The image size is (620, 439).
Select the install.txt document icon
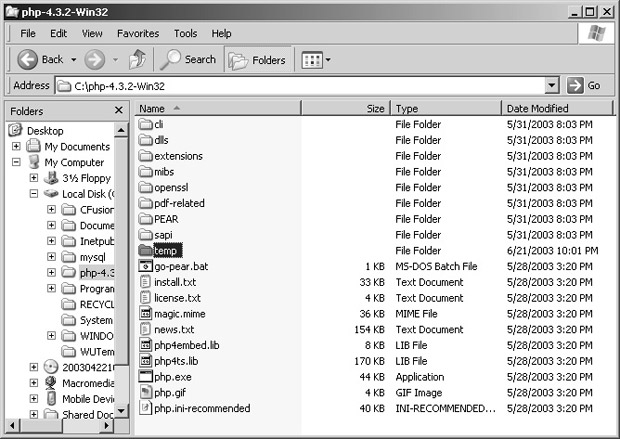[x=146, y=282]
